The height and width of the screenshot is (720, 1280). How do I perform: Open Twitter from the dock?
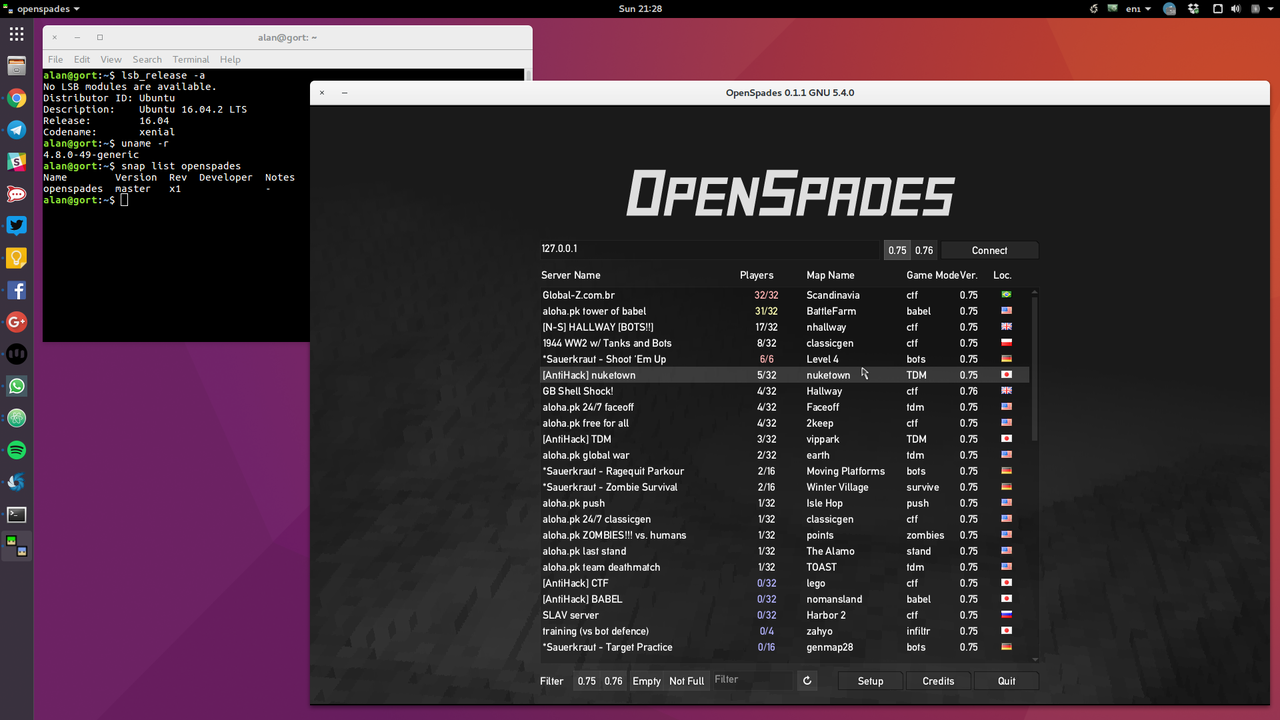(16, 226)
